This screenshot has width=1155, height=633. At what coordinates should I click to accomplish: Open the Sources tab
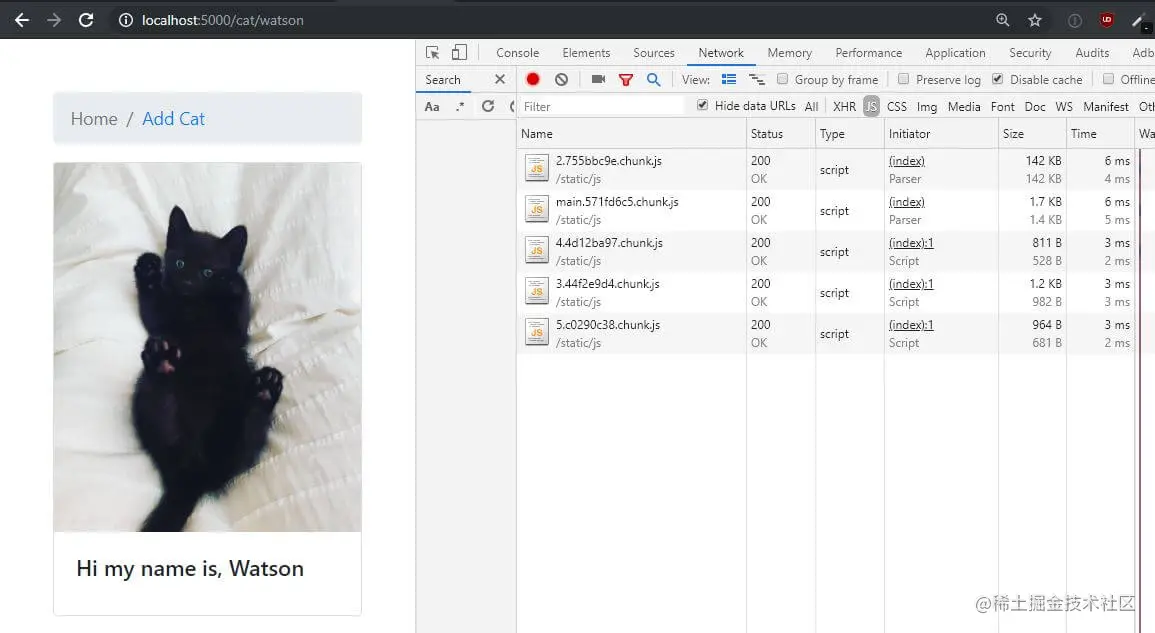[654, 53]
